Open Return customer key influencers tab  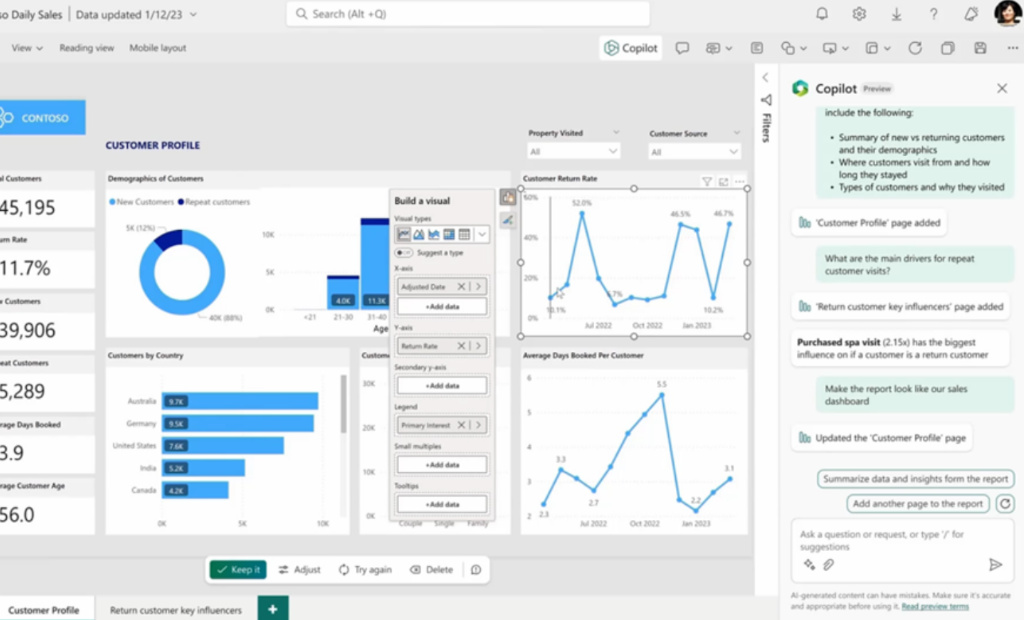(176, 610)
